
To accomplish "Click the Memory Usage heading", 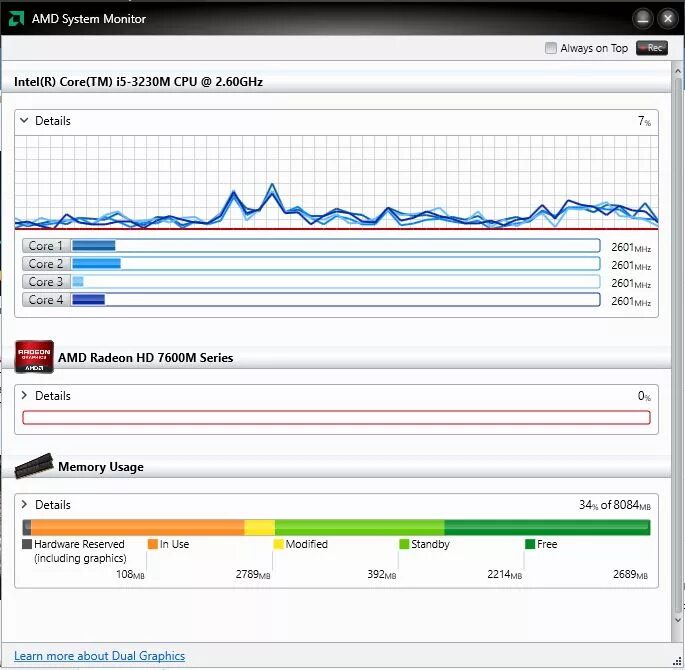I will [101, 467].
